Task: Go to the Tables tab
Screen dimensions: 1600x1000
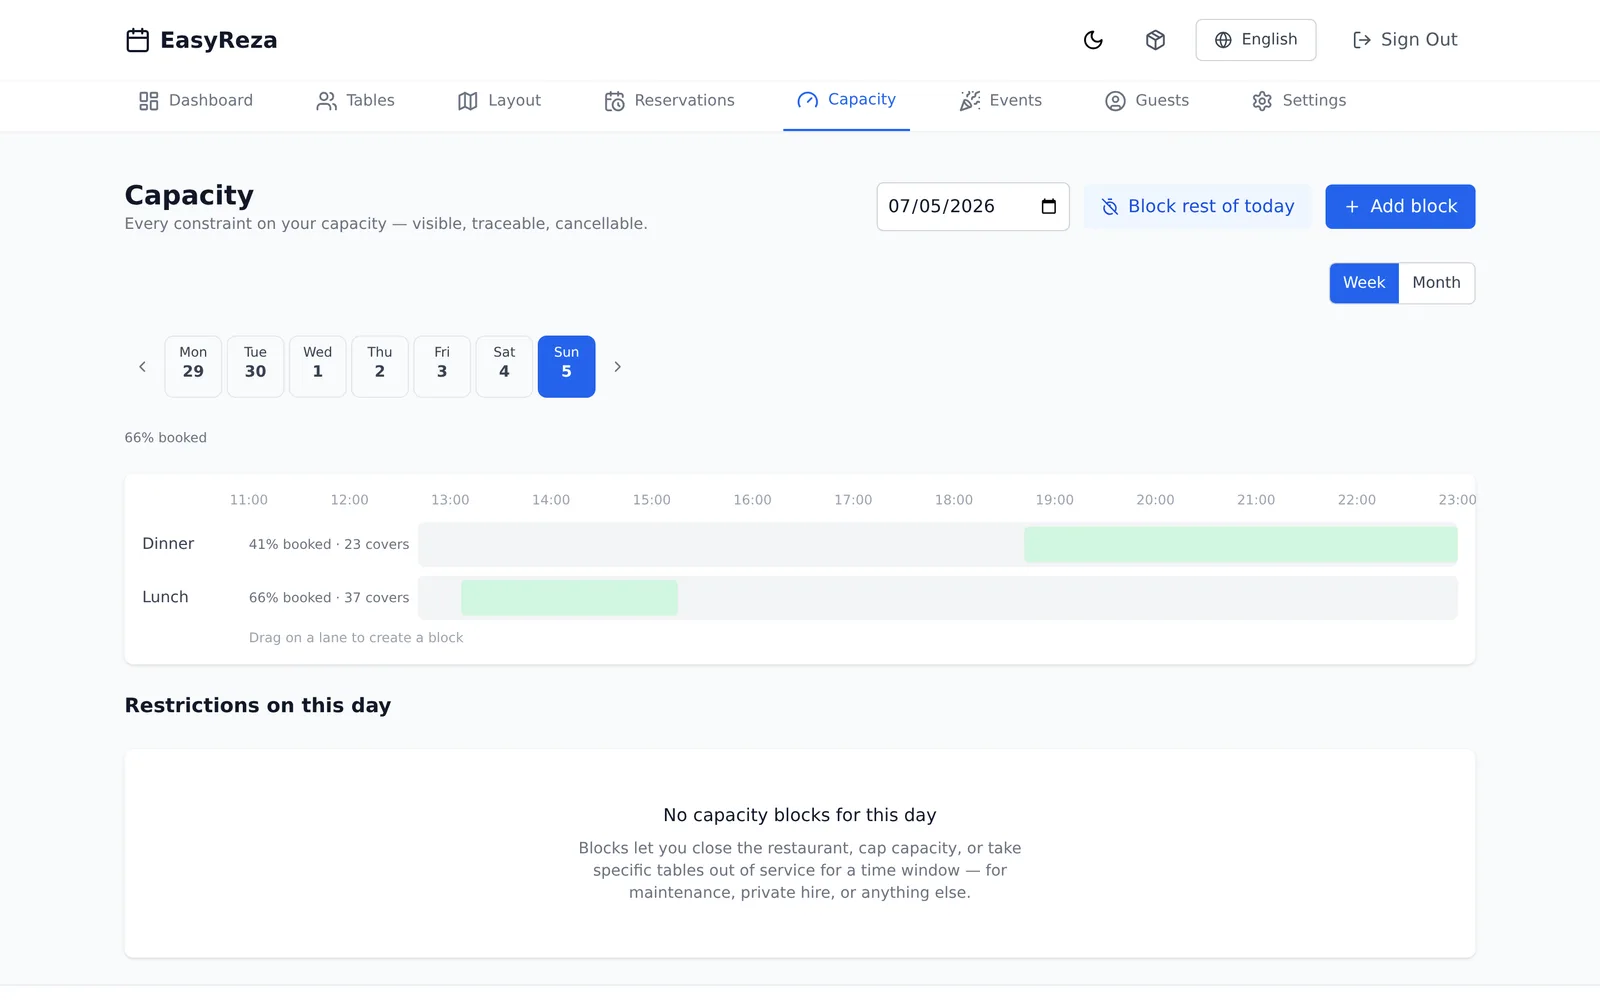Action: (355, 101)
